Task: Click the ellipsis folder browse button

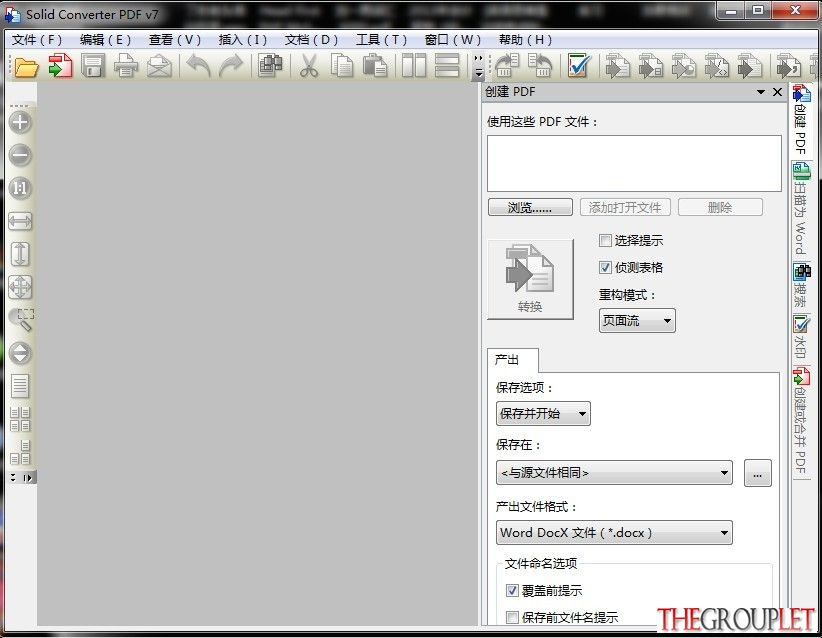Action: (758, 473)
